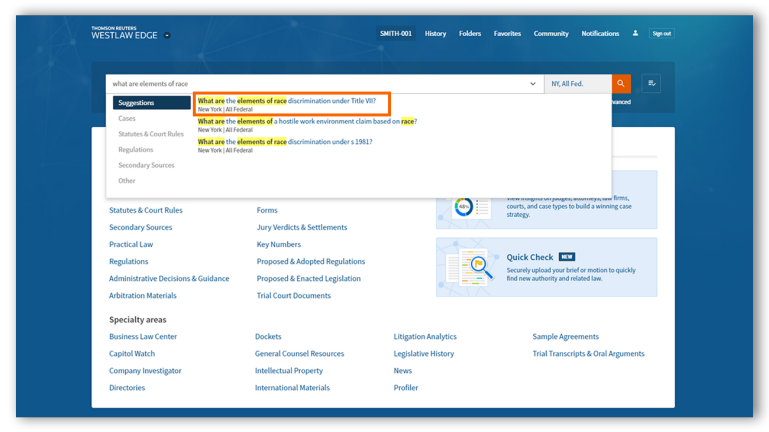Open the Folders menu
The width and height of the screenshot is (769, 432).
(x=470, y=33)
